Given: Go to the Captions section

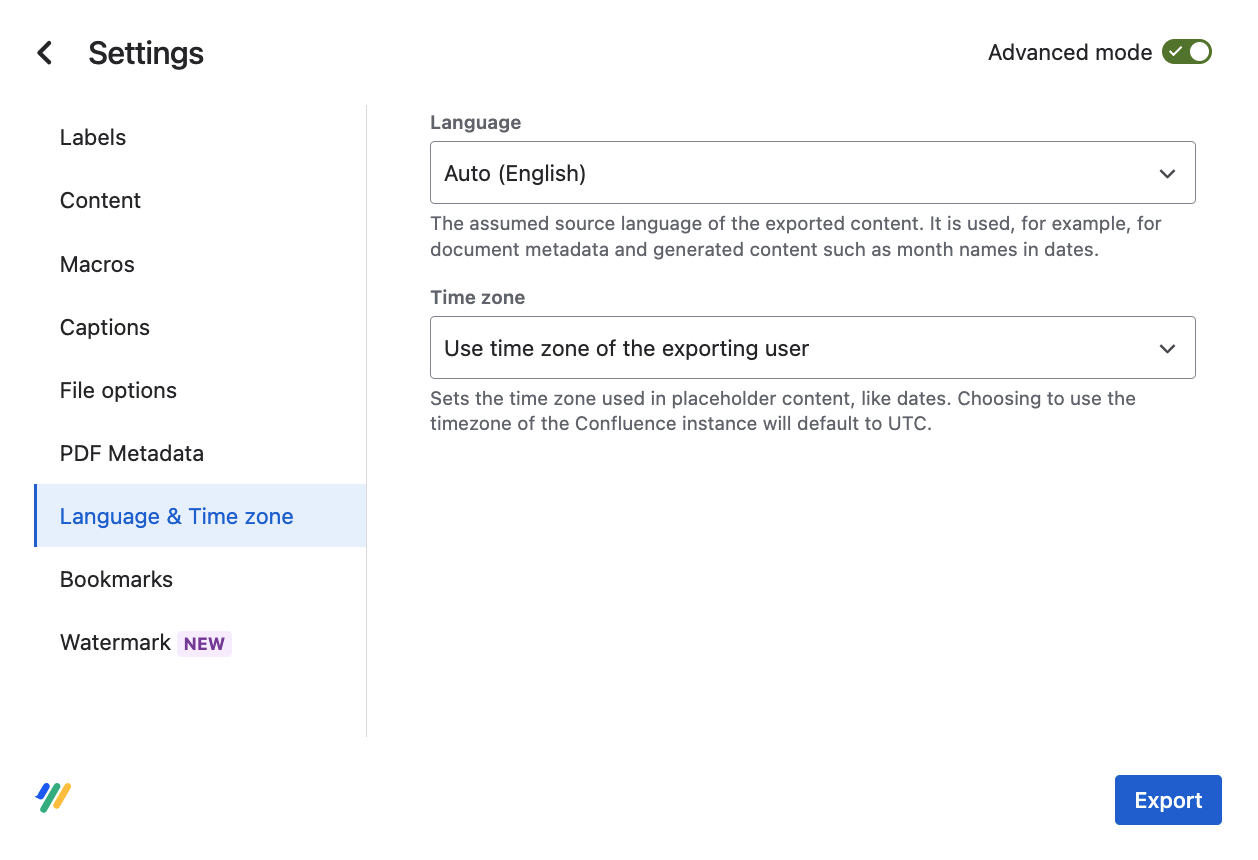Looking at the screenshot, I should 105,328.
